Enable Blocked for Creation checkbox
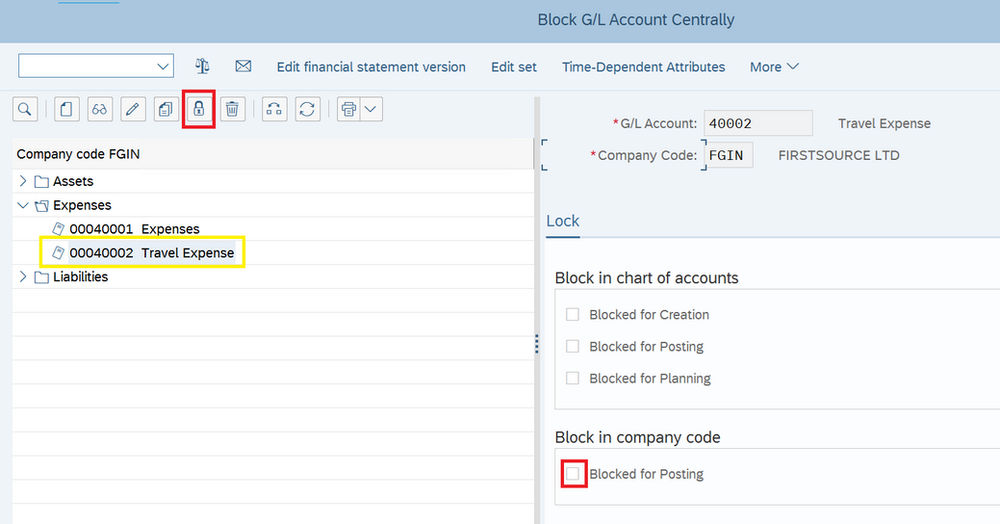Viewport: 1000px width, 524px height. [x=573, y=315]
